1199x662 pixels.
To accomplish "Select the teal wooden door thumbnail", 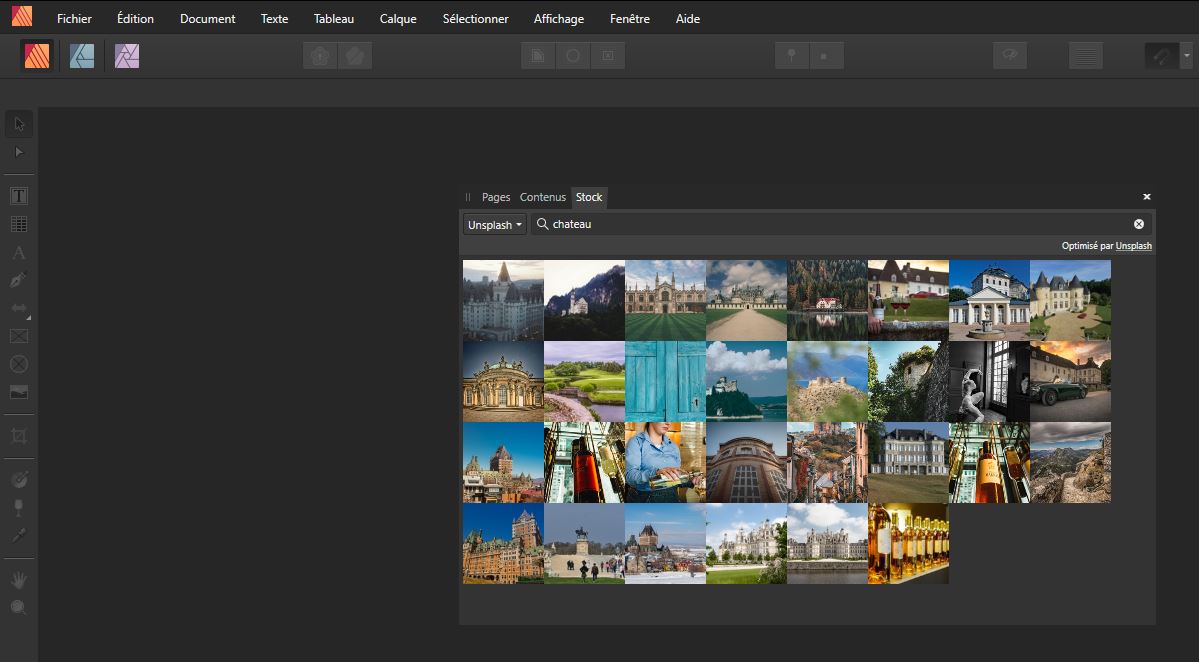I will pos(665,381).
